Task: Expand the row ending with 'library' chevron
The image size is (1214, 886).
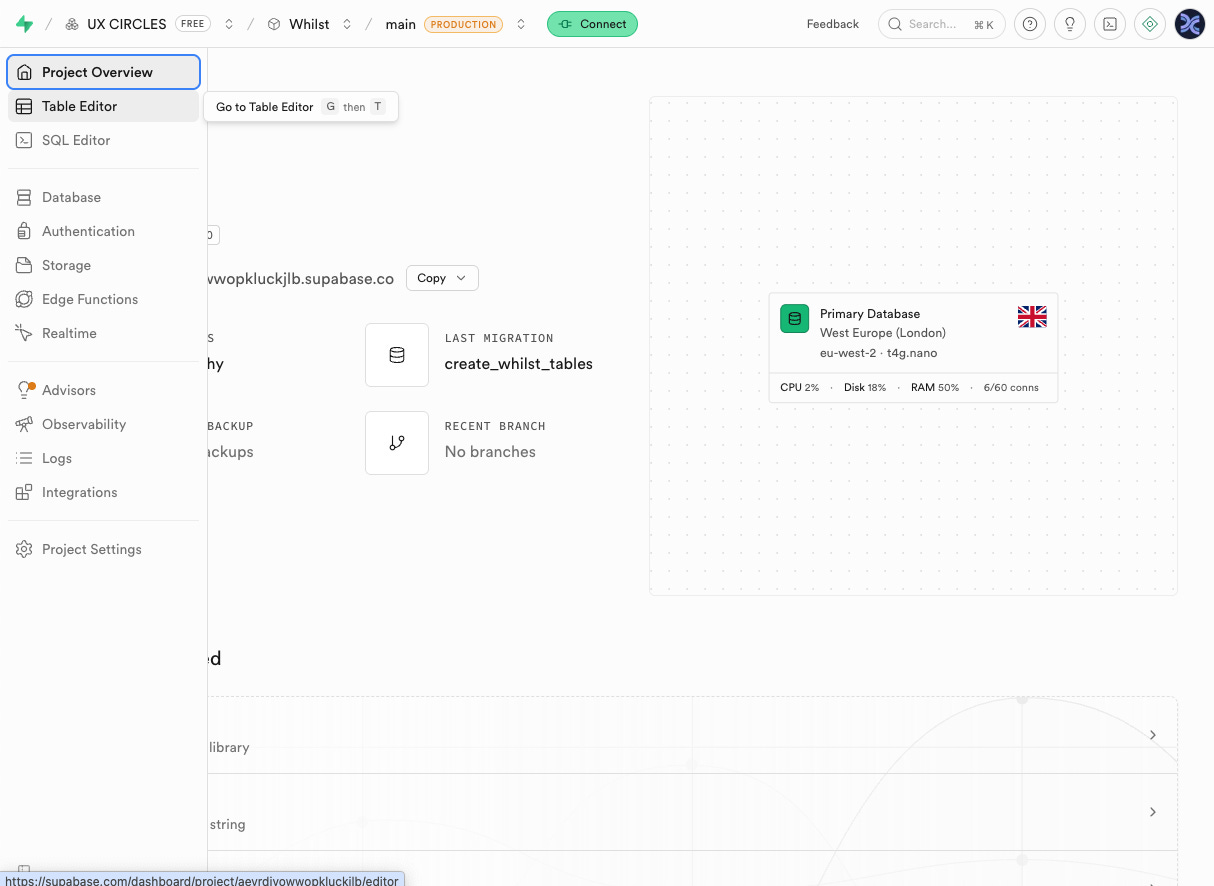Action: click(1152, 735)
